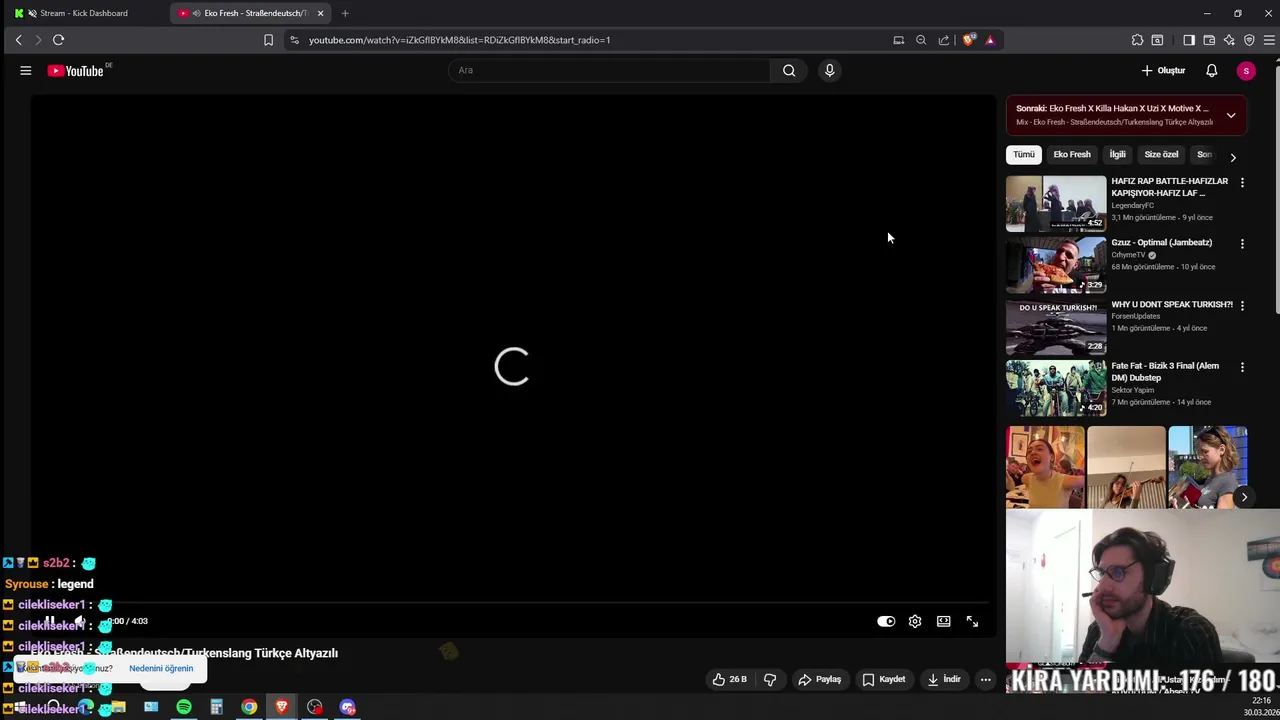
Task: Show more filter chips with right arrow
Action: coord(1232,157)
